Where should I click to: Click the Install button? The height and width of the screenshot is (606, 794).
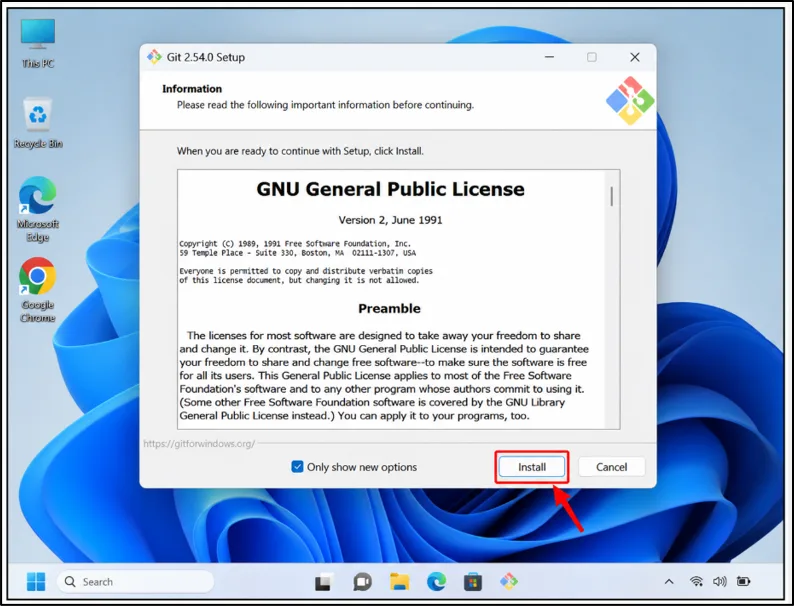(x=532, y=467)
